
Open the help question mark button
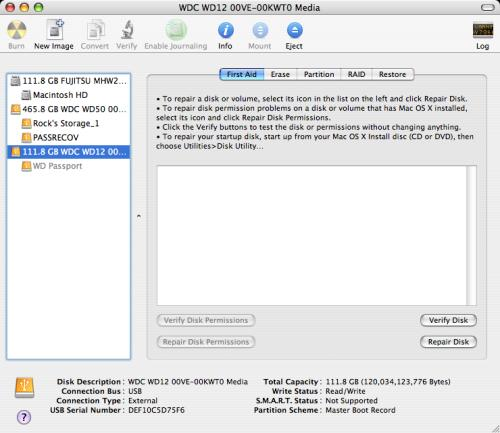pyautogui.click(x=24, y=417)
